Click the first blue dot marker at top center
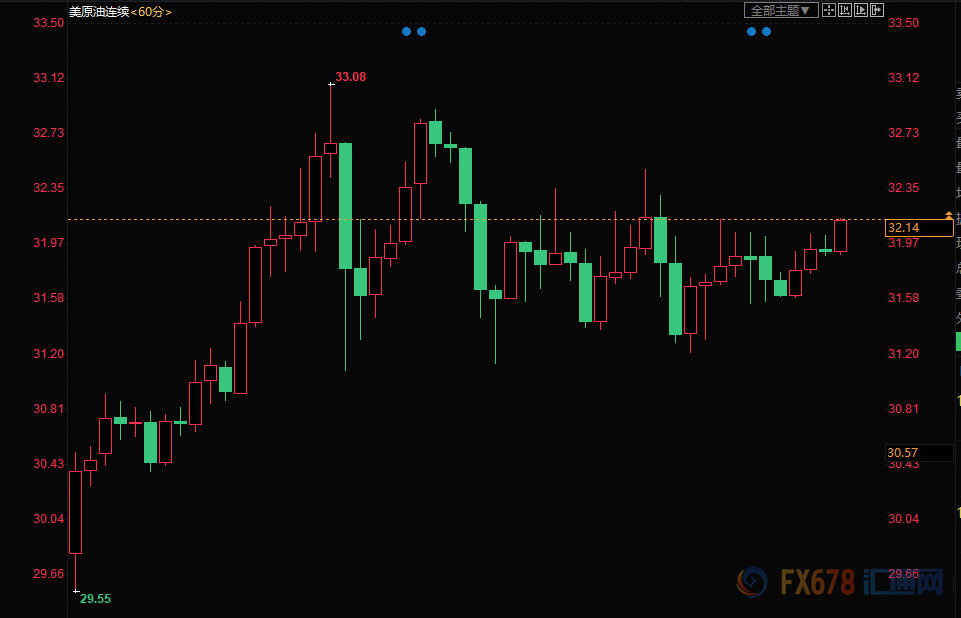 (406, 31)
